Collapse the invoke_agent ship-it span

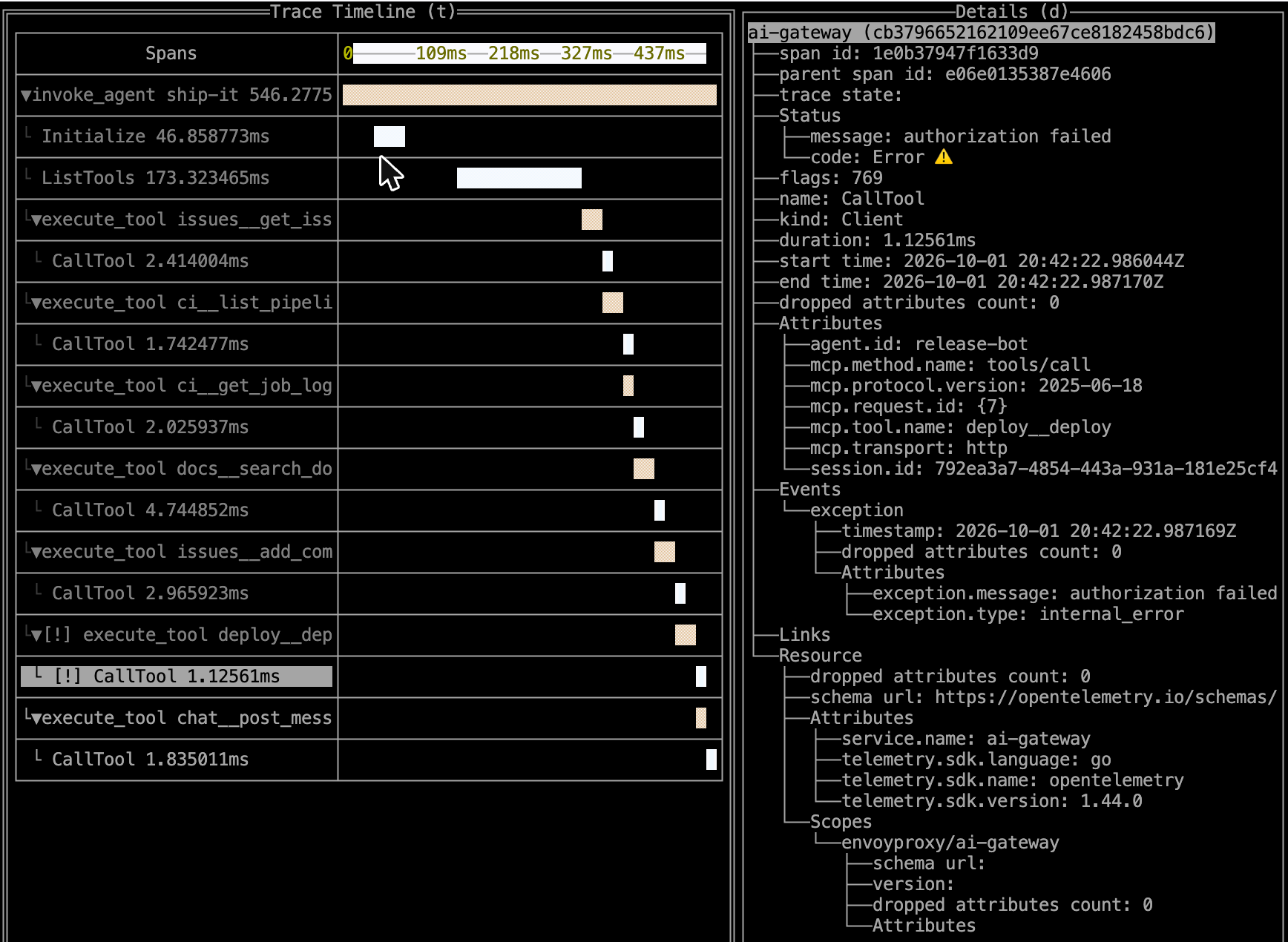tap(26, 95)
